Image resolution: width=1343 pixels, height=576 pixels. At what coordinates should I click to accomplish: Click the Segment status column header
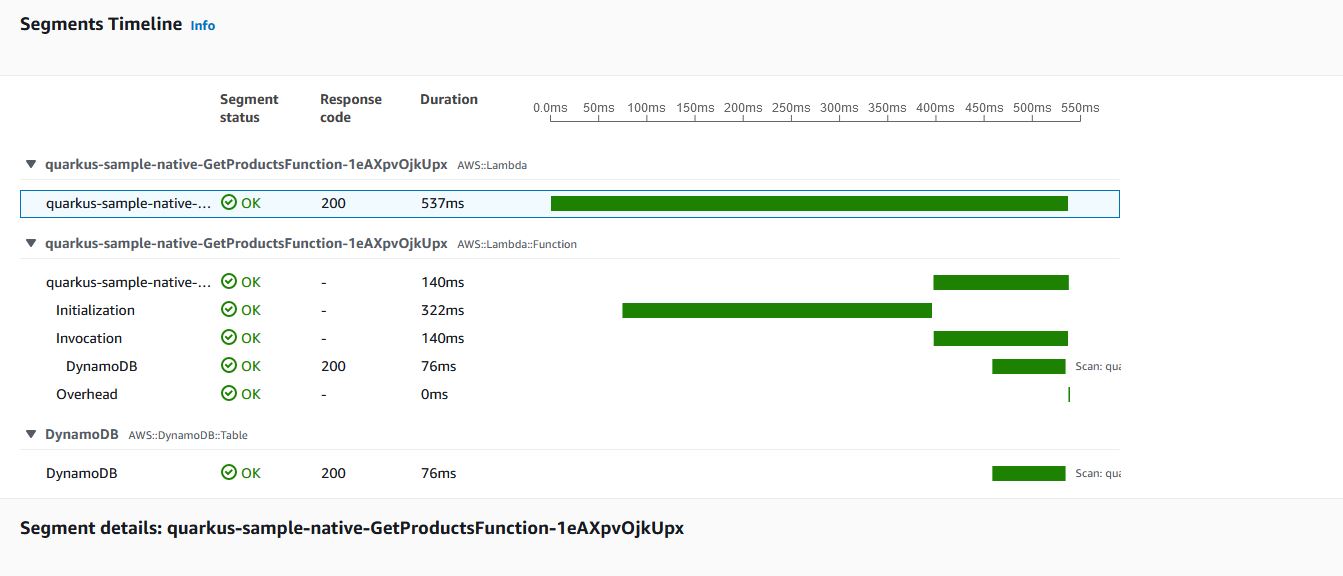(249, 108)
